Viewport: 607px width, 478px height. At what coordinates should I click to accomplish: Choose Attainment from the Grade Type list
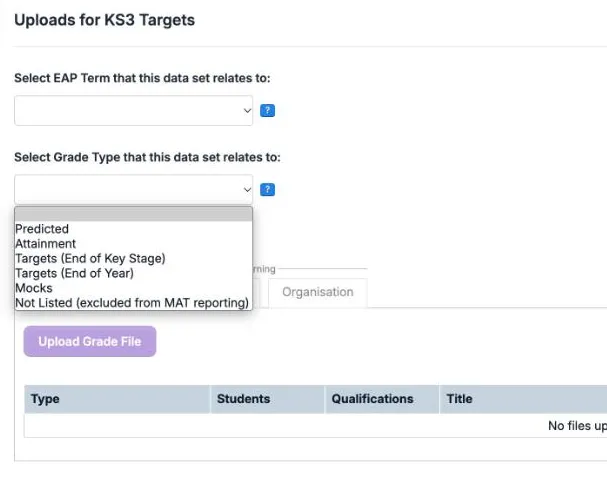pyautogui.click(x=134, y=244)
